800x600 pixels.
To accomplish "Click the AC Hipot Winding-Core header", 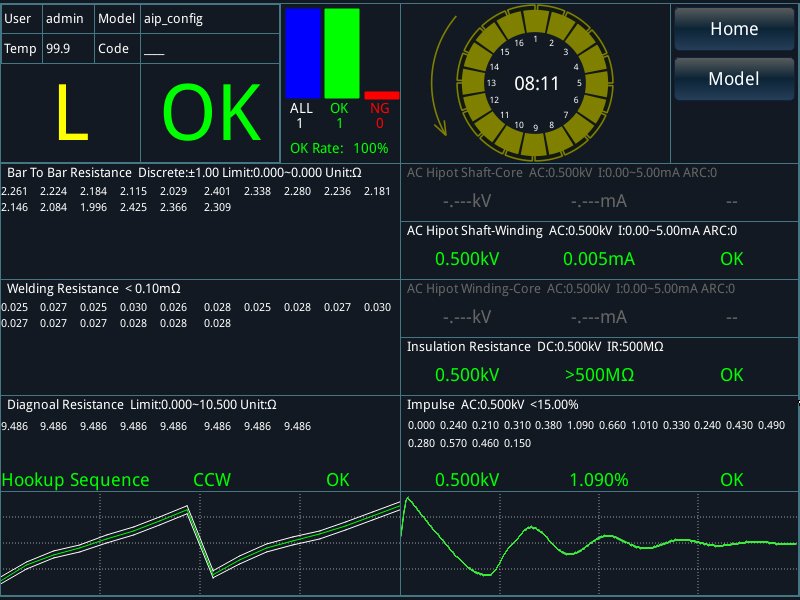I will [571, 289].
